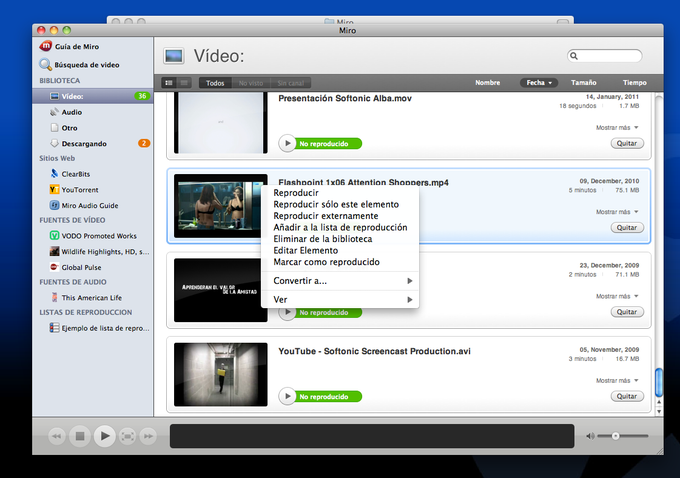Open Wildlife Highlights HD feed

[x=99, y=252]
